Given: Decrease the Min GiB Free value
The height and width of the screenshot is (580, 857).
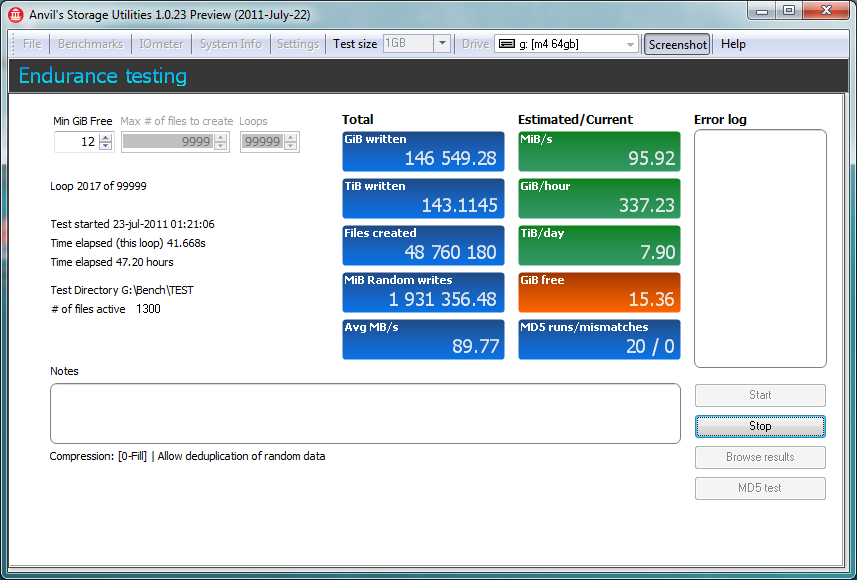Looking at the screenshot, I should 106,146.
